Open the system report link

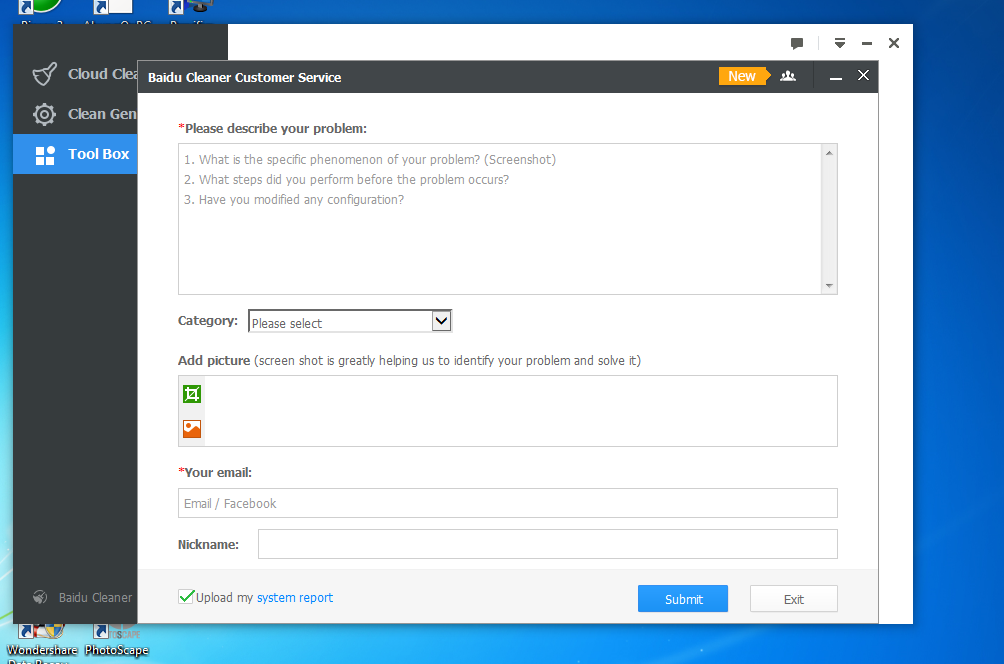(295, 597)
